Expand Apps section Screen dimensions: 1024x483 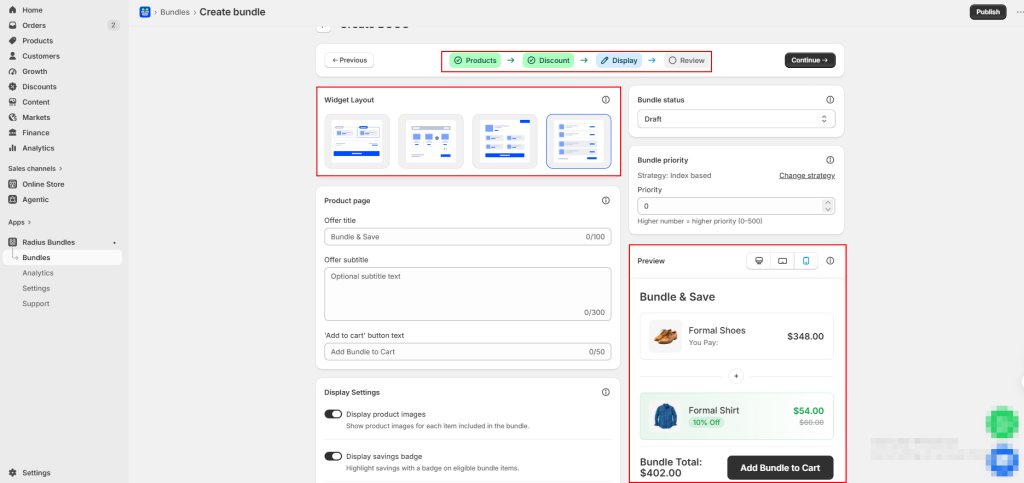click(x=20, y=223)
